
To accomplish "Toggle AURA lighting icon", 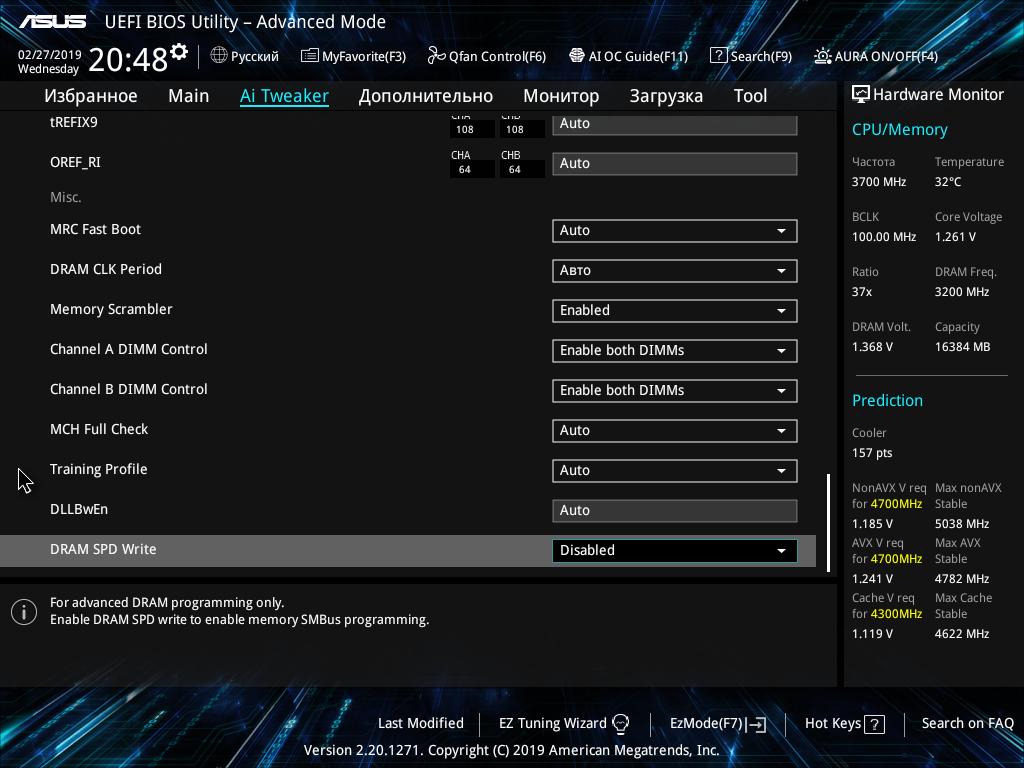I will click(823, 56).
